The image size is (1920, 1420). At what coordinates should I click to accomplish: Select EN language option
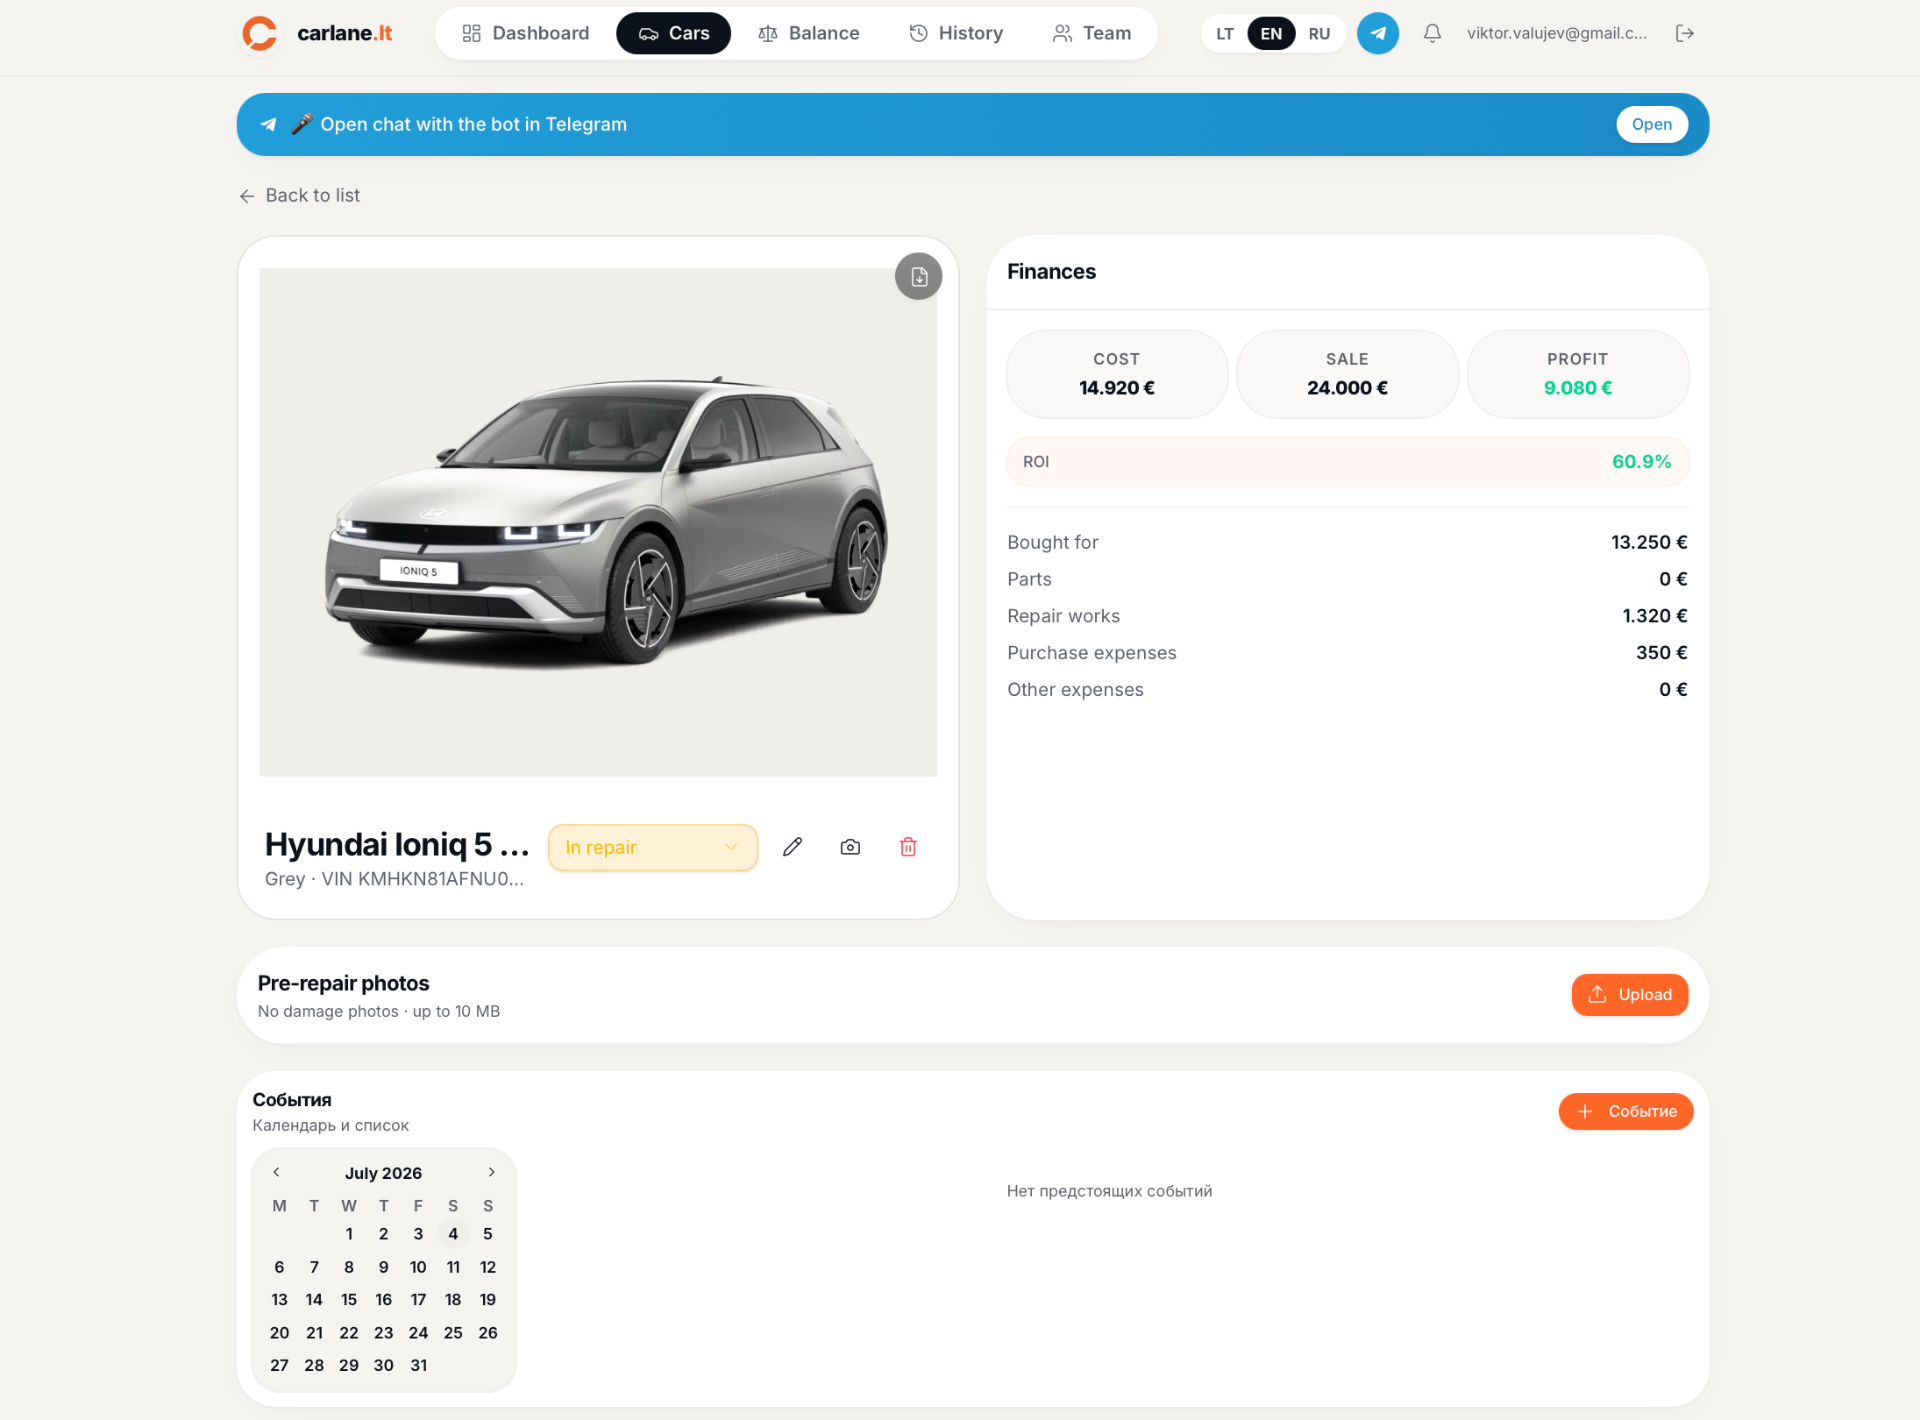(1271, 34)
